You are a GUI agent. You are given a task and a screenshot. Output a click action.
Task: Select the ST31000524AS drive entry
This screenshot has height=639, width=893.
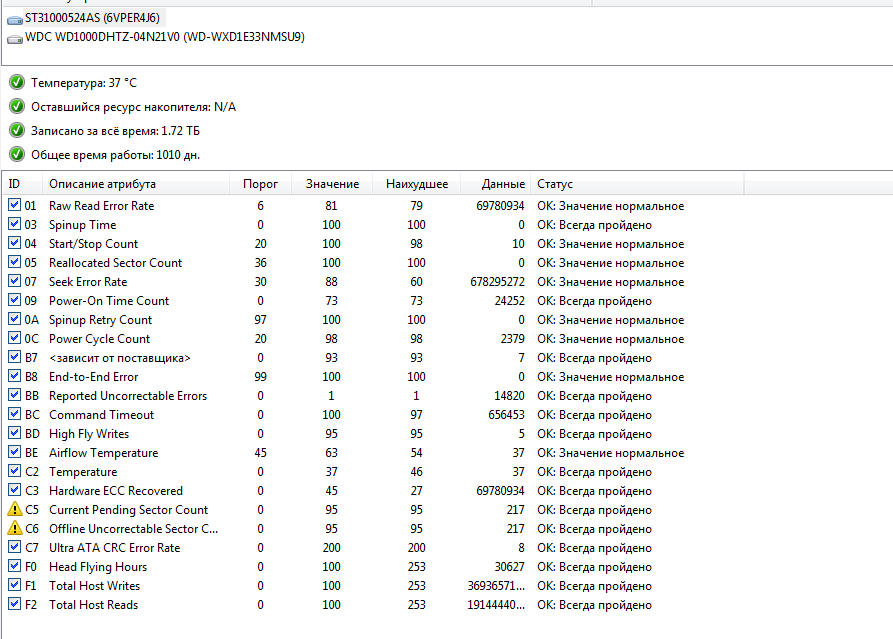click(92, 19)
